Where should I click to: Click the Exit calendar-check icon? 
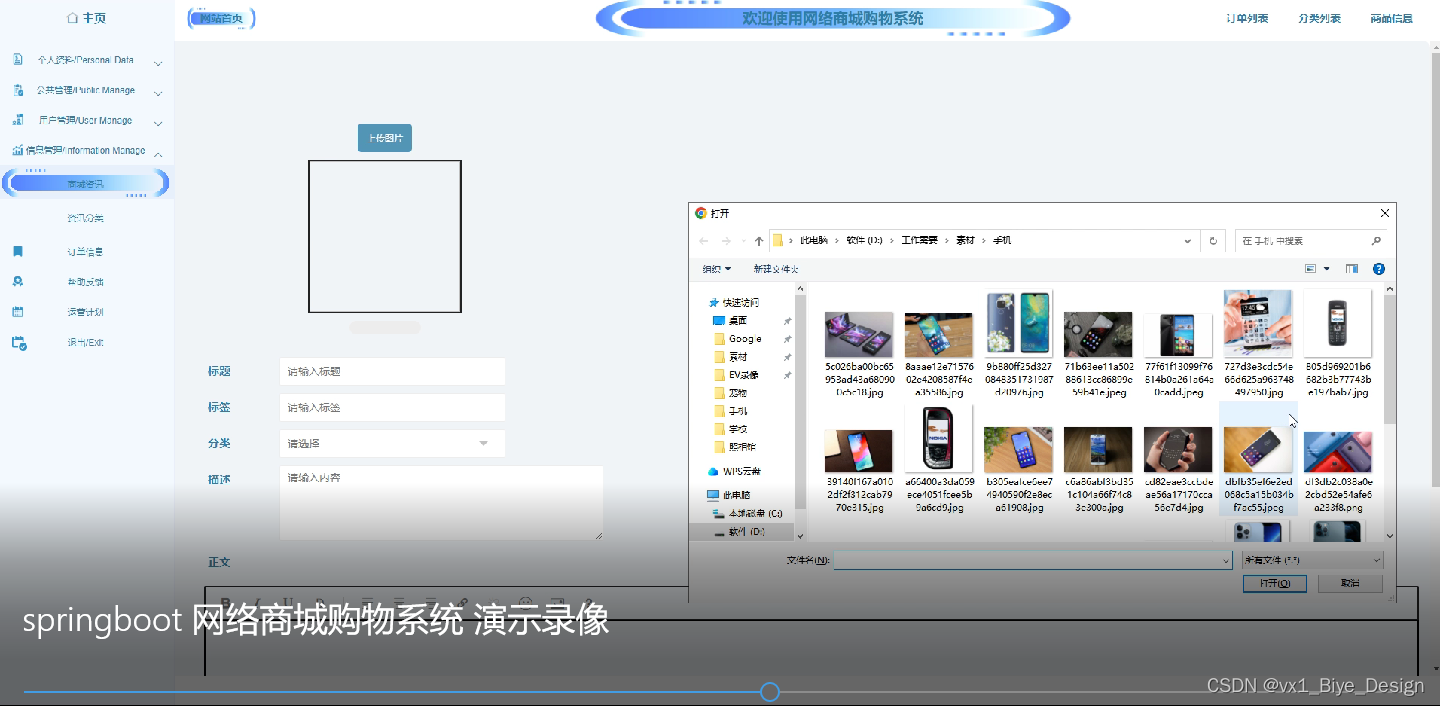(x=18, y=343)
